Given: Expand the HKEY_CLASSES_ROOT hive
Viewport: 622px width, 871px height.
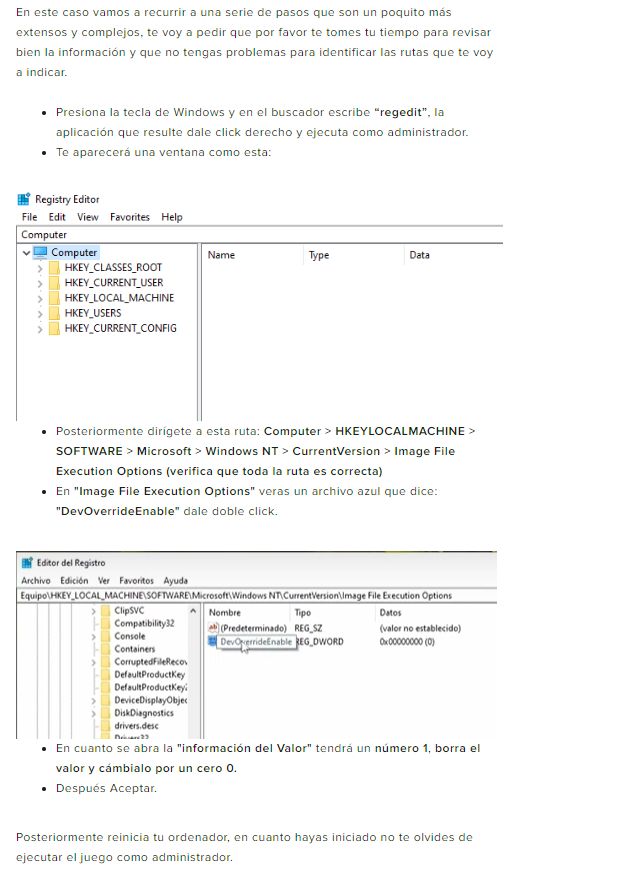Looking at the screenshot, I should [39, 268].
